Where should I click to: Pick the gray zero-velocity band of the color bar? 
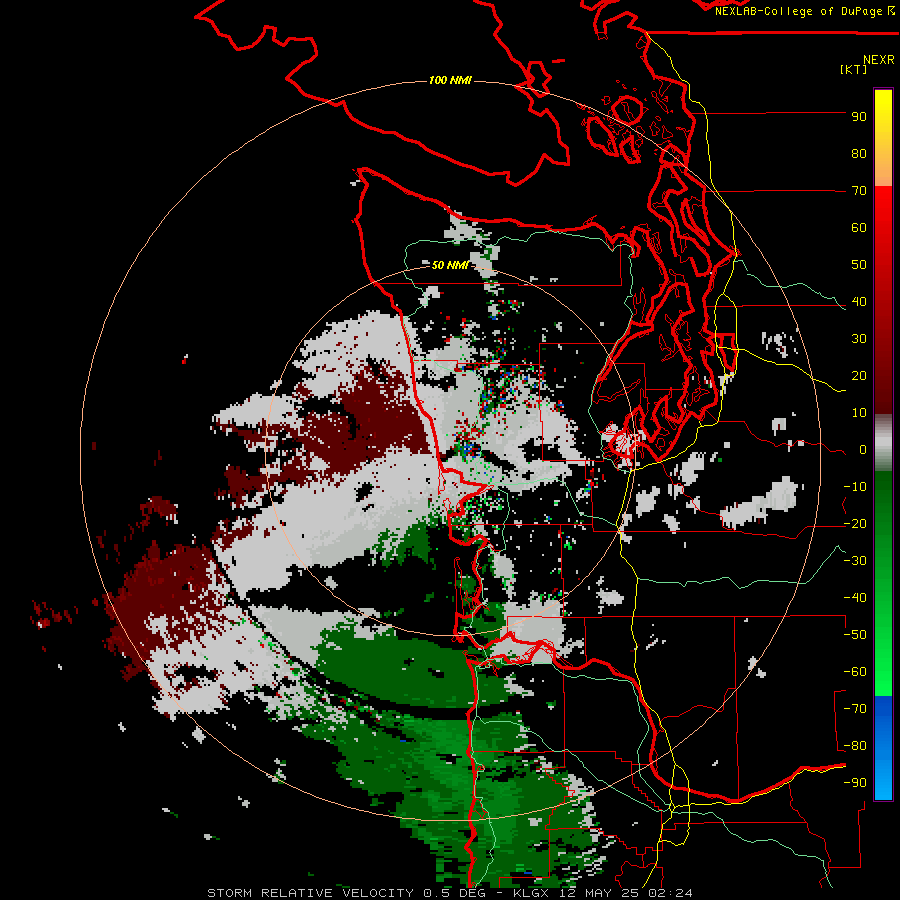pos(883,445)
